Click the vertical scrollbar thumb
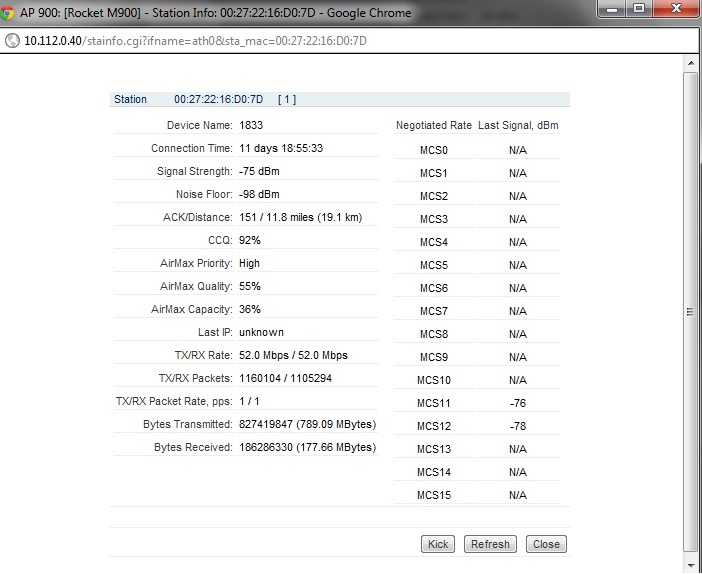This screenshot has height=574, width=702. (x=690, y=312)
